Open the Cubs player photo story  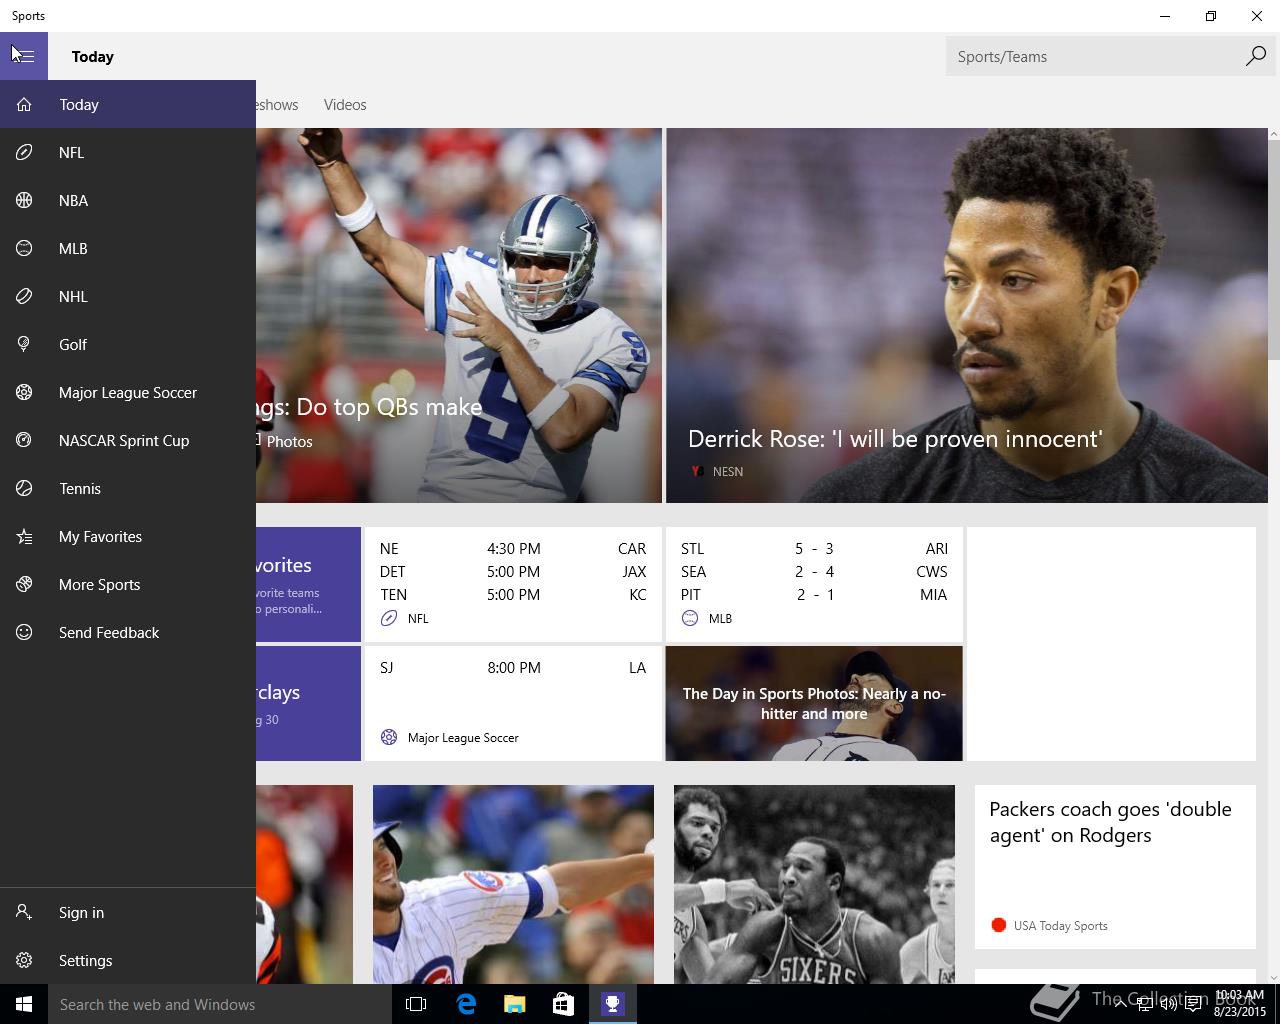(x=513, y=884)
